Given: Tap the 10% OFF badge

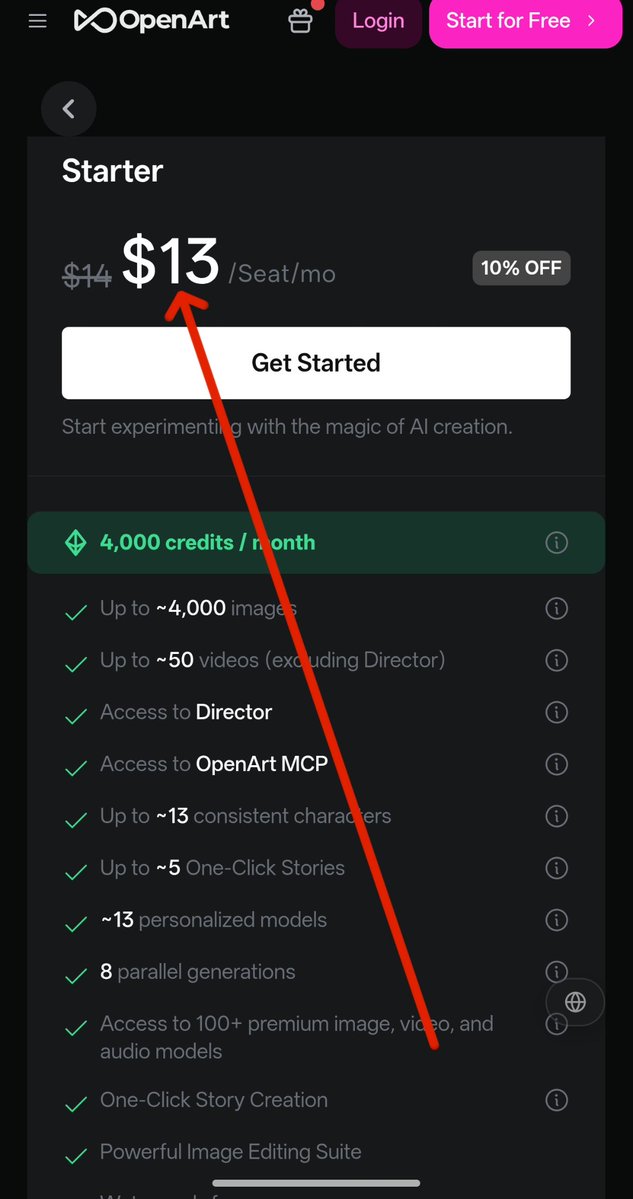Looking at the screenshot, I should pos(521,268).
